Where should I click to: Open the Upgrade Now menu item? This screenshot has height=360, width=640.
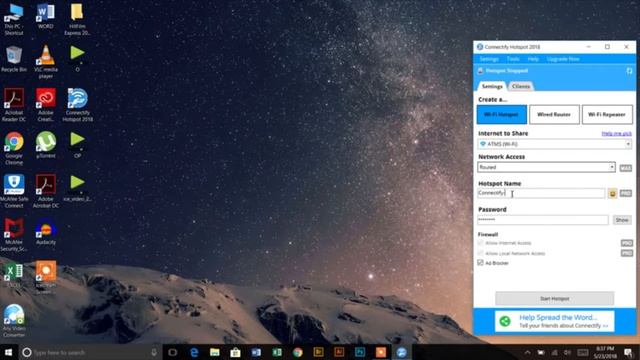coord(563,59)
